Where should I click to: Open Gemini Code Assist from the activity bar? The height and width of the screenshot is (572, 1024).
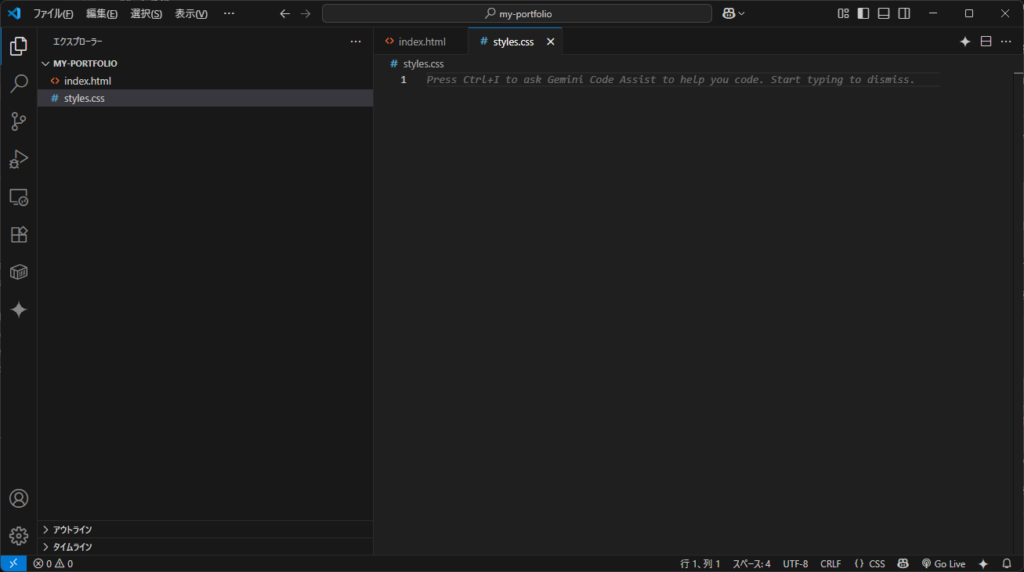click(18, 310)
